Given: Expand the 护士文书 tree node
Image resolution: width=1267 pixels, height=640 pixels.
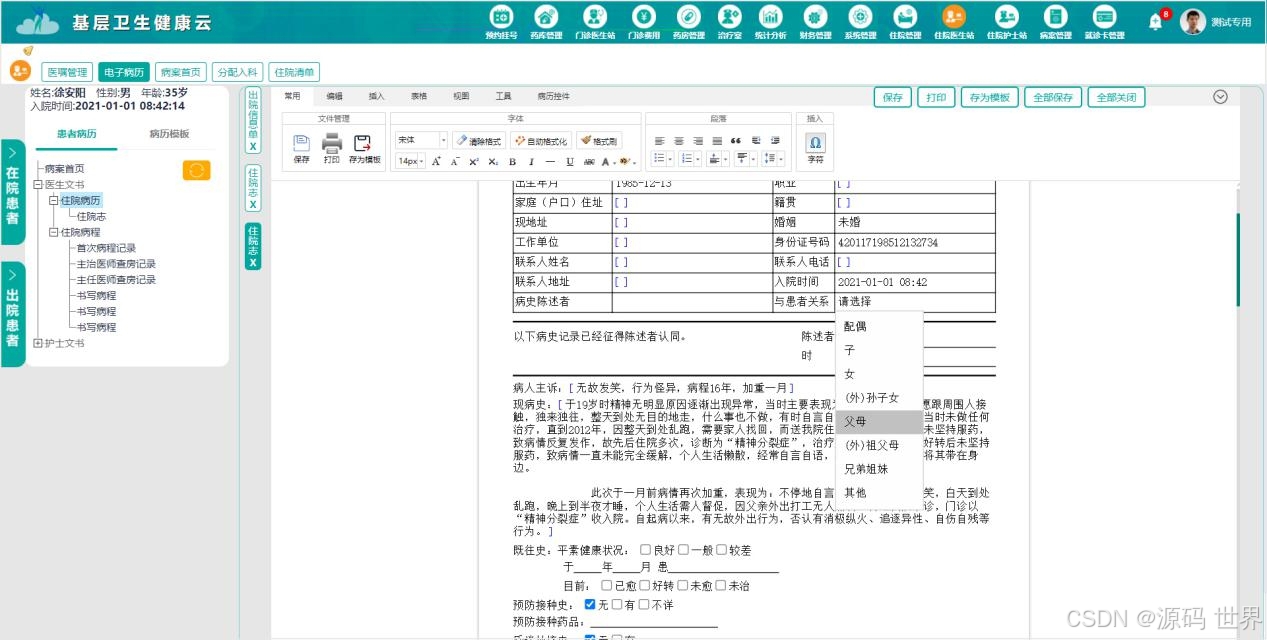Looking at the screenshot, I should tap(37, 343).
